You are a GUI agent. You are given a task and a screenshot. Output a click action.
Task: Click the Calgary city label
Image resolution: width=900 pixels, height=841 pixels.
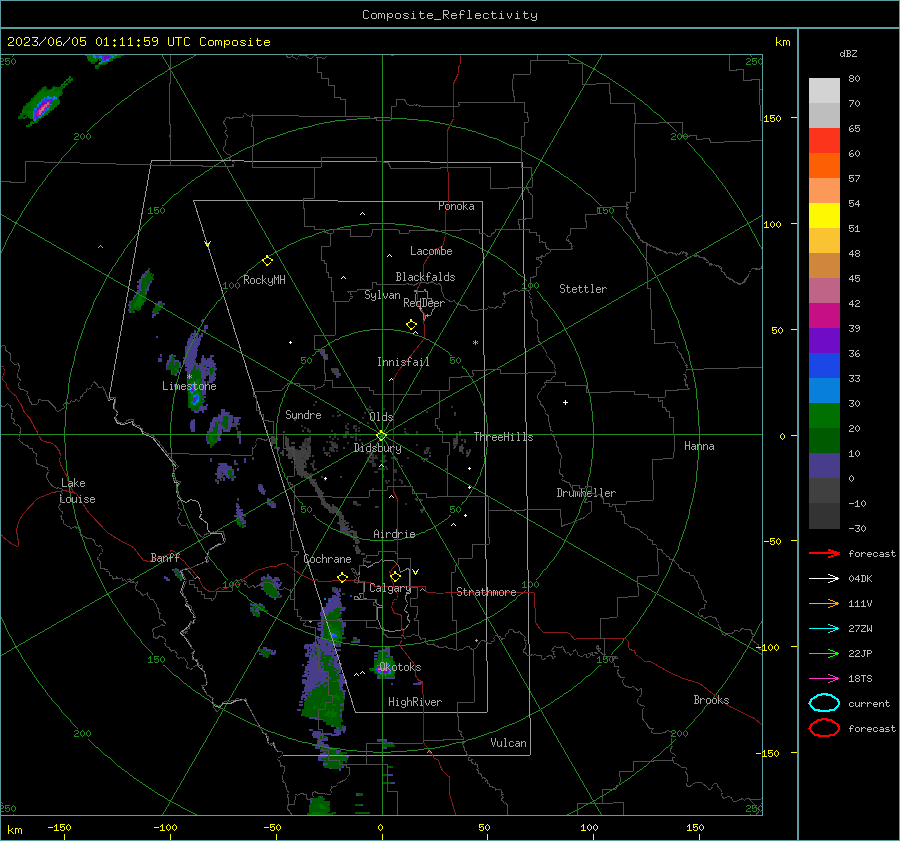tap(390, 588)
